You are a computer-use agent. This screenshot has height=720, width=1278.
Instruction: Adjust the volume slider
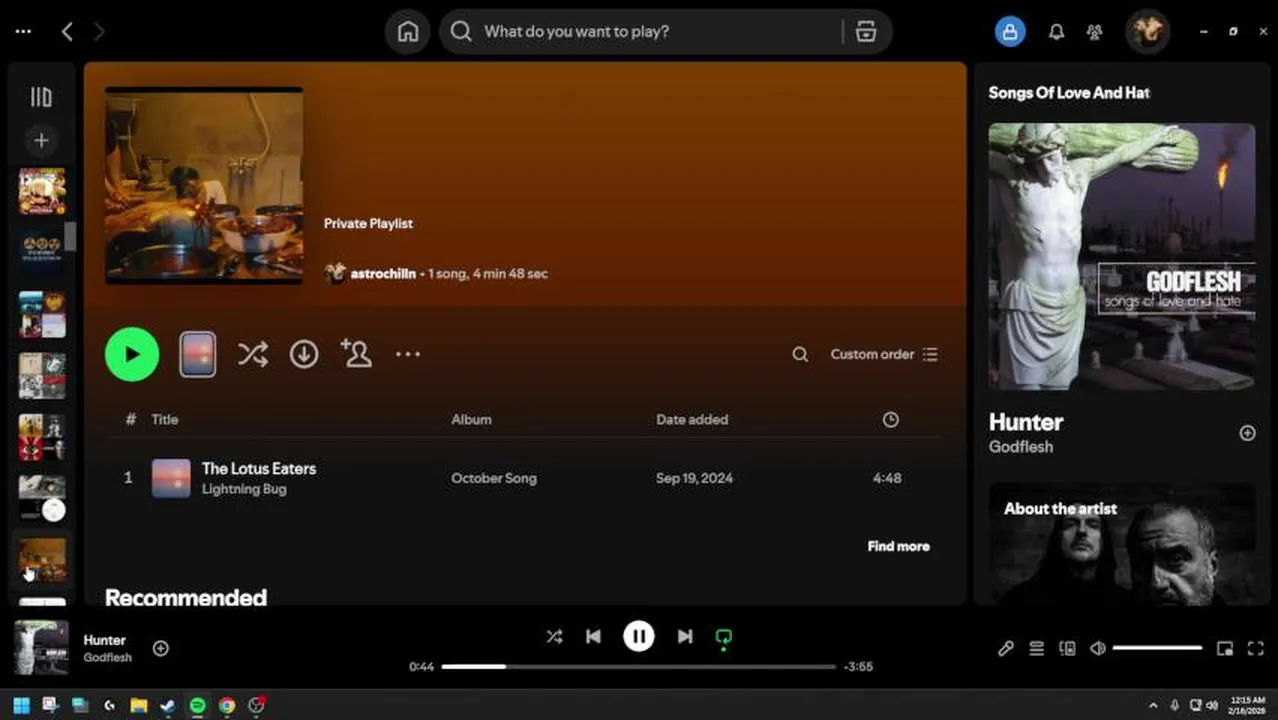[x=1157, y=649]
